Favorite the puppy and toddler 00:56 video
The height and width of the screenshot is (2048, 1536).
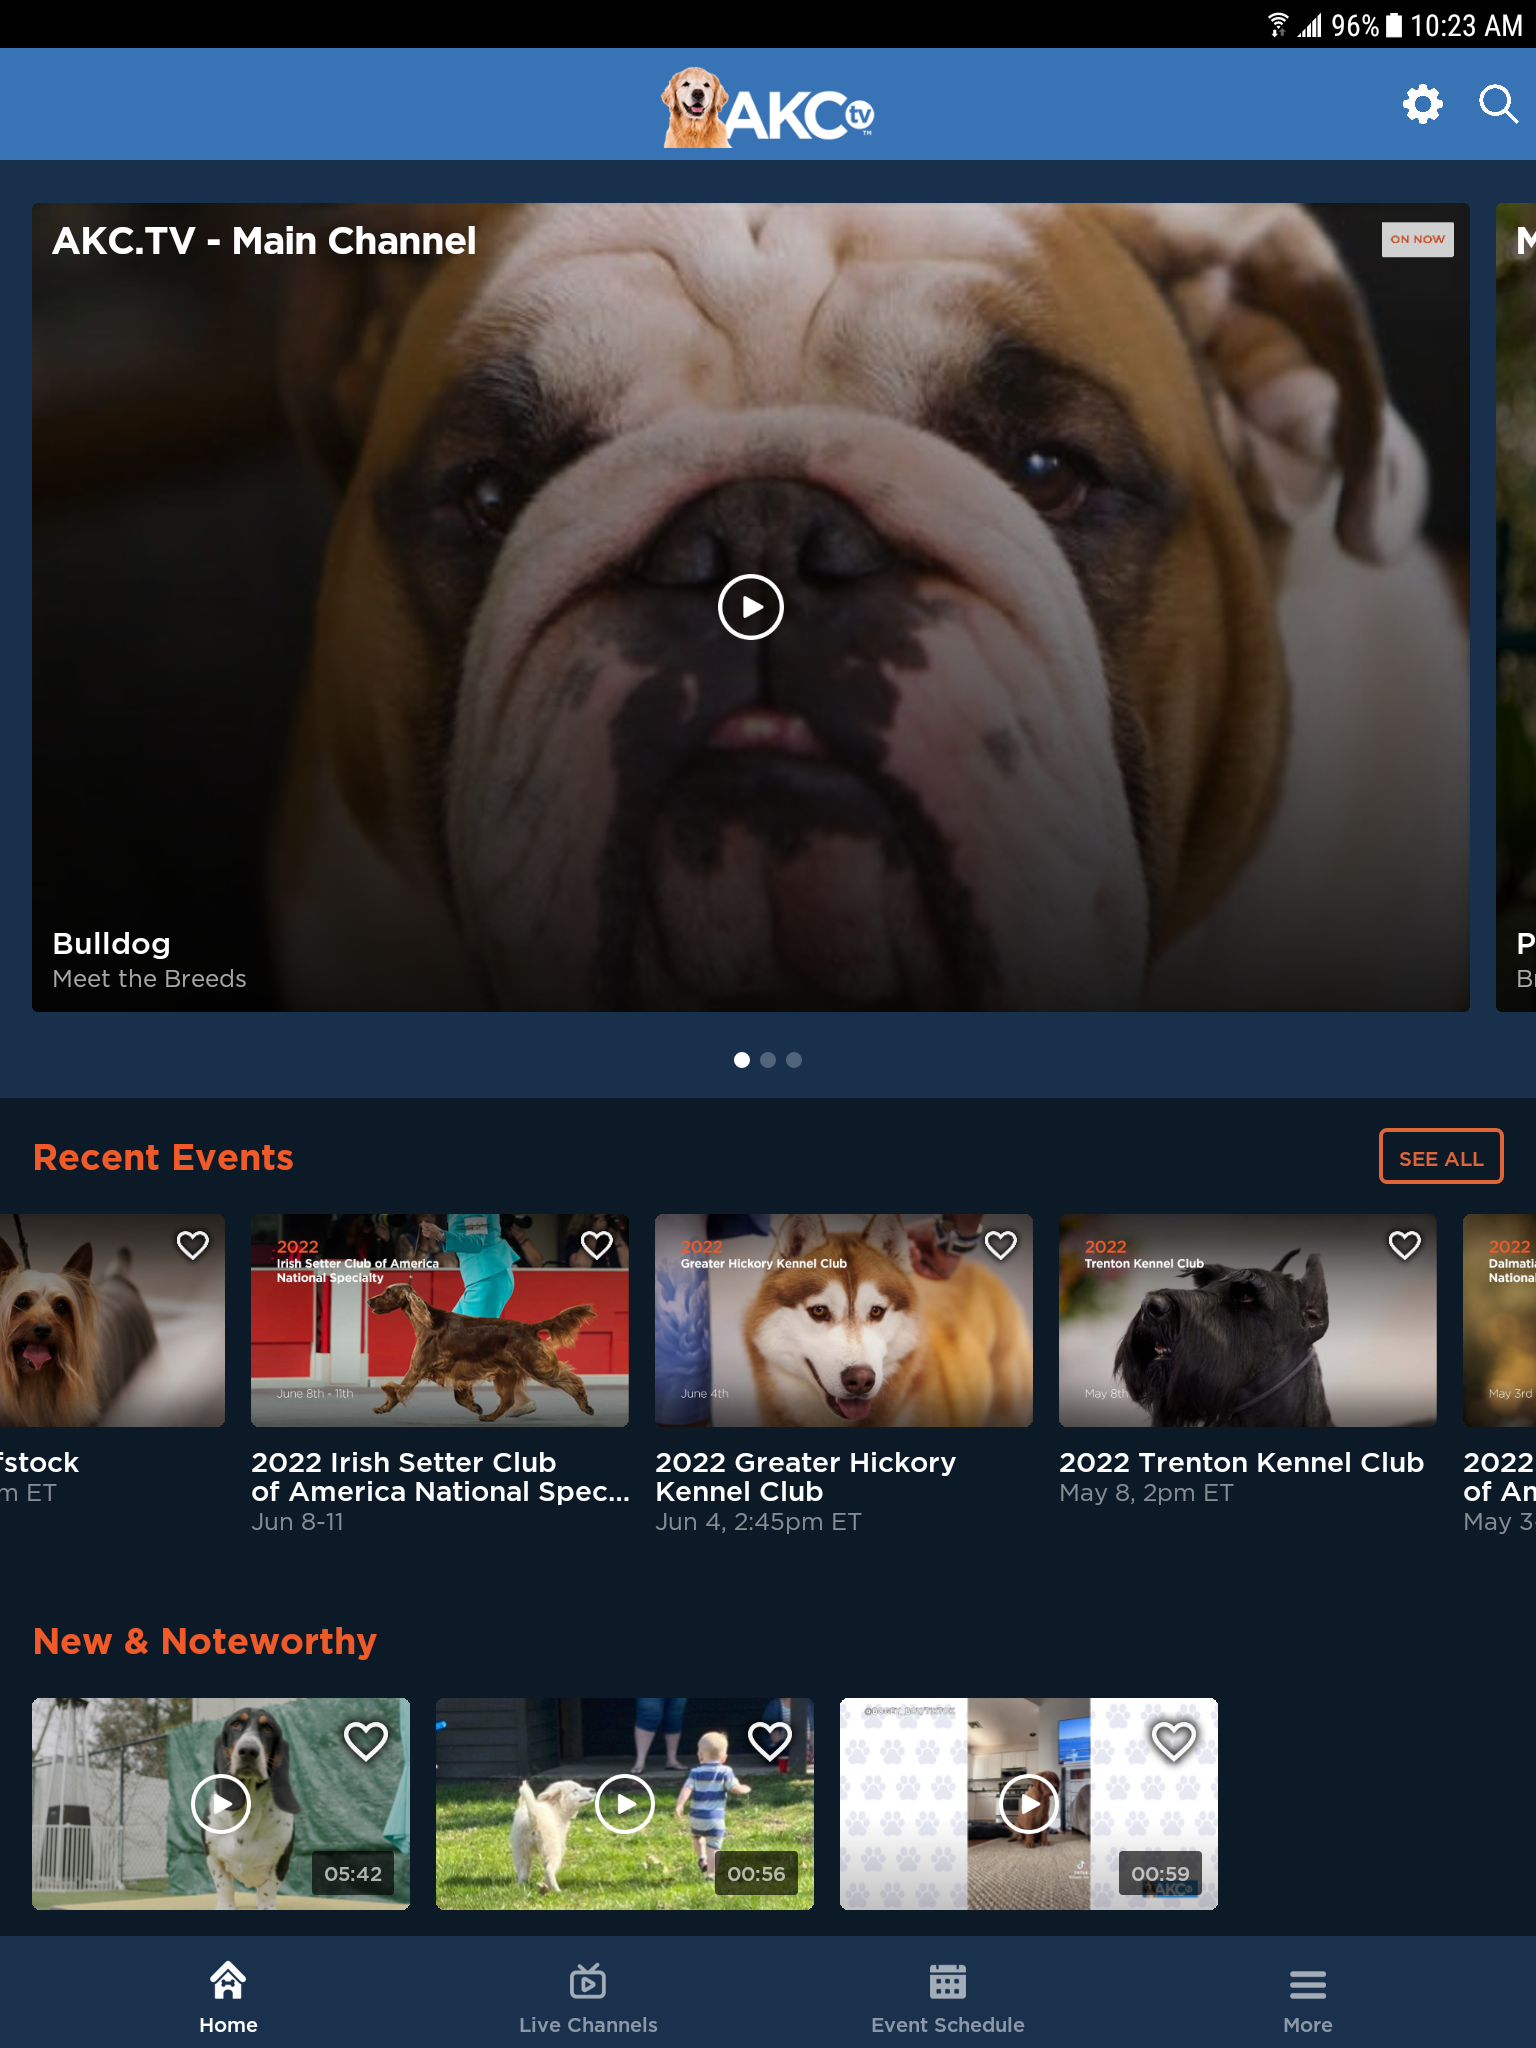pos(770,1741)
